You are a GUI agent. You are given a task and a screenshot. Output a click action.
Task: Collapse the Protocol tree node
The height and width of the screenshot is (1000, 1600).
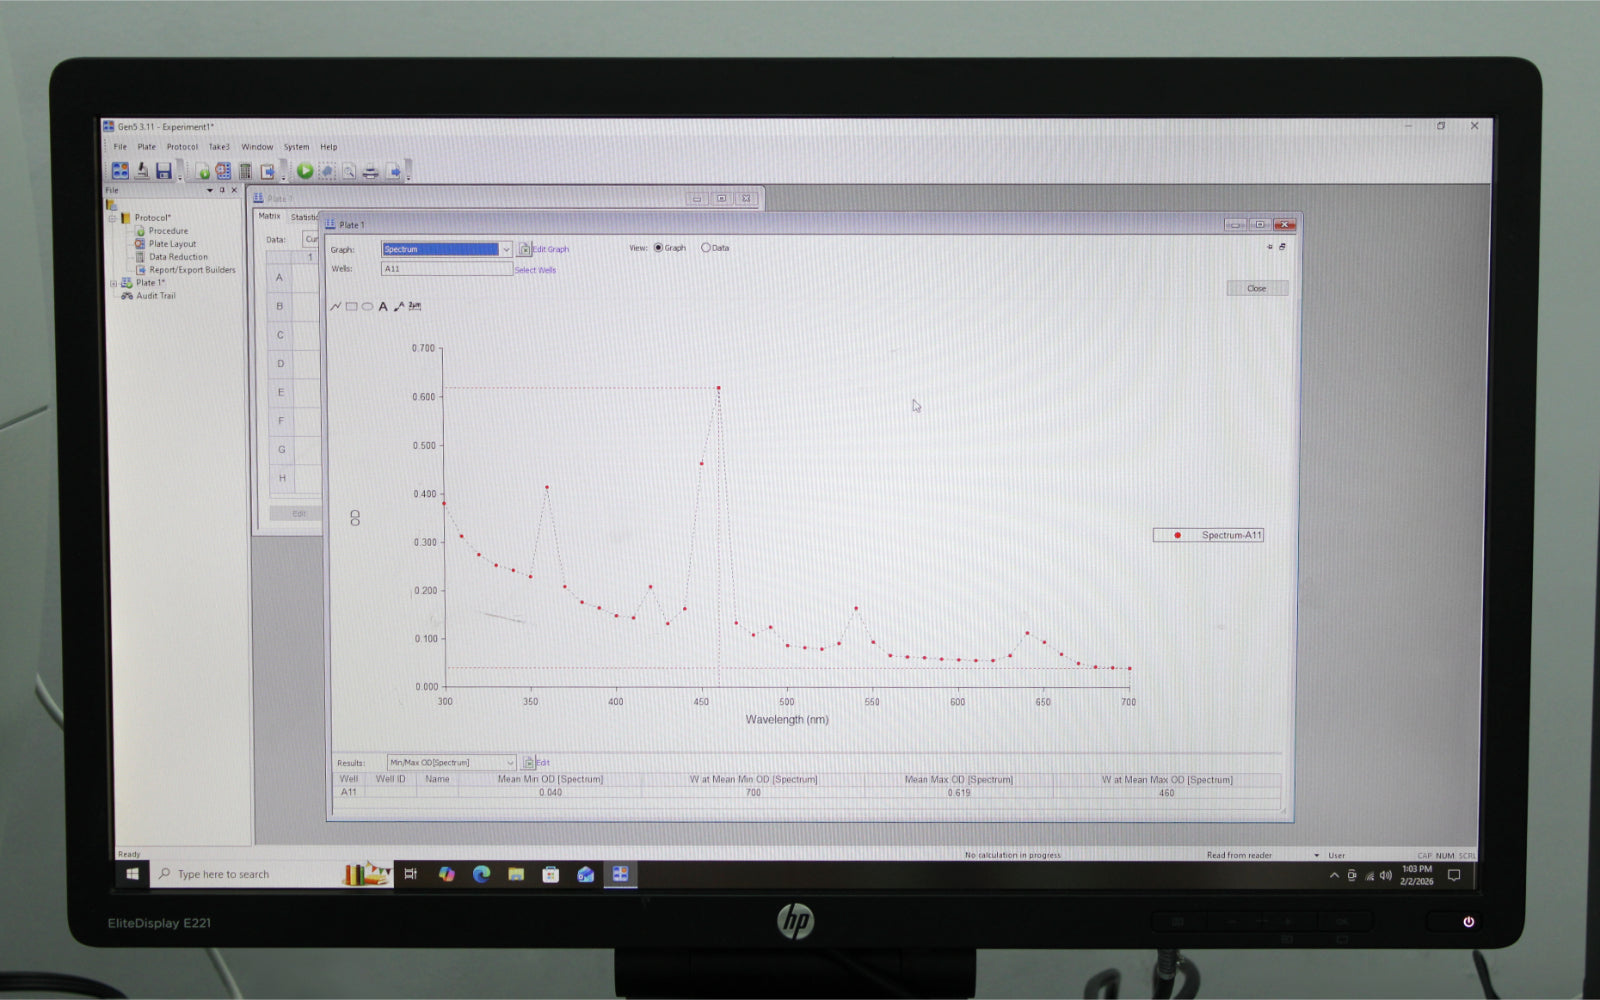(x=112, y=218)
